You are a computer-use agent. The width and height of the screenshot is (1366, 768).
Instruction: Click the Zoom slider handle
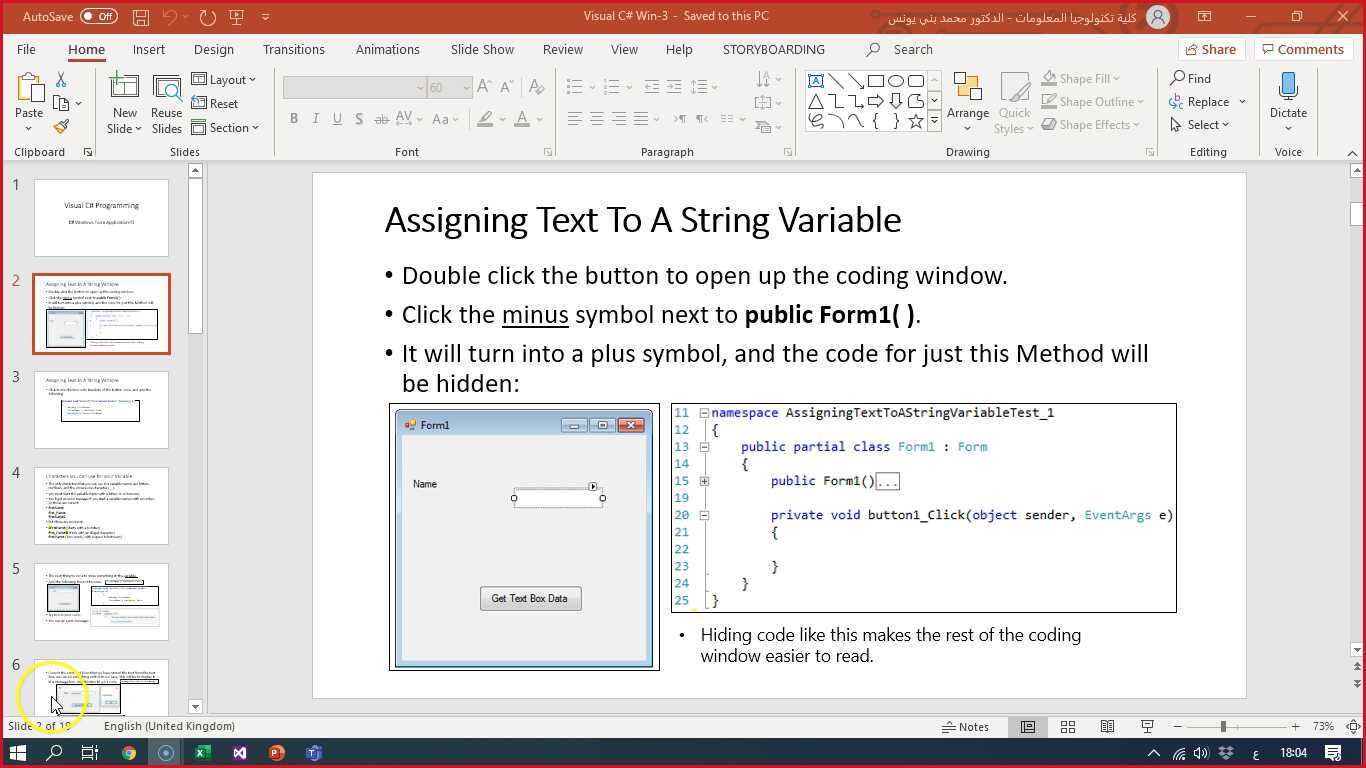coord(1223,727)
